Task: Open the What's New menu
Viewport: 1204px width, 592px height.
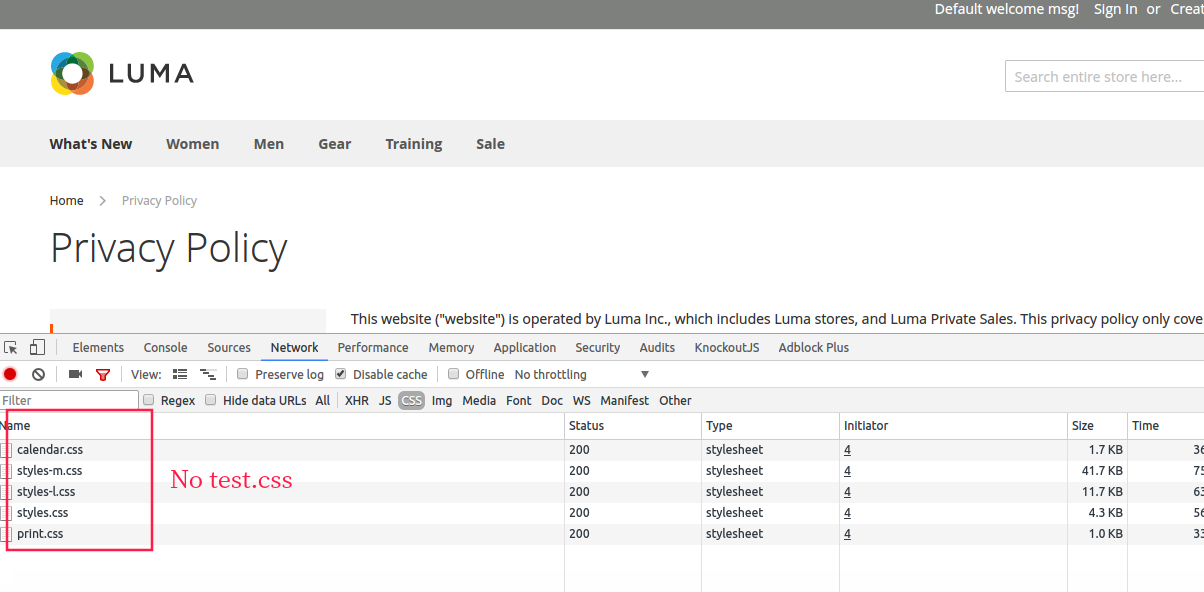Action: (91, 144)
